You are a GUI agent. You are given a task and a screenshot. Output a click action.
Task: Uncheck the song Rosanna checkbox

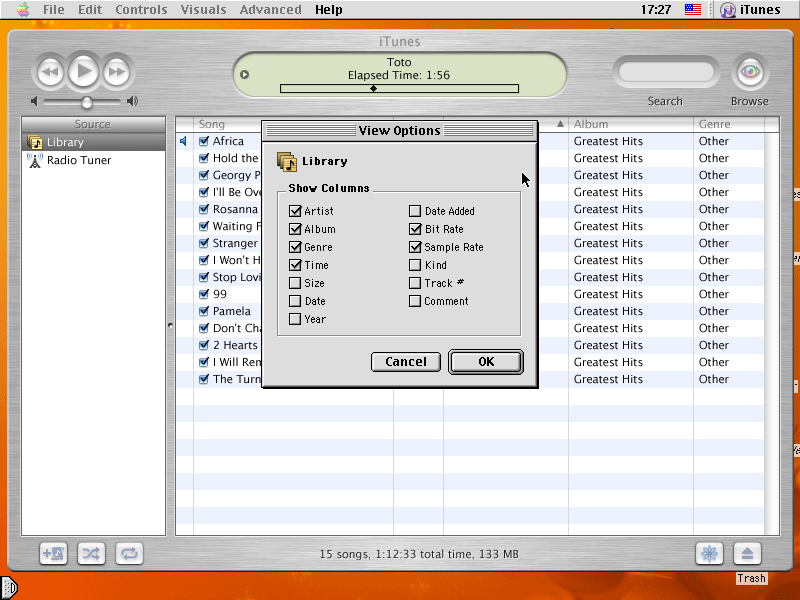tap(204, 209)
